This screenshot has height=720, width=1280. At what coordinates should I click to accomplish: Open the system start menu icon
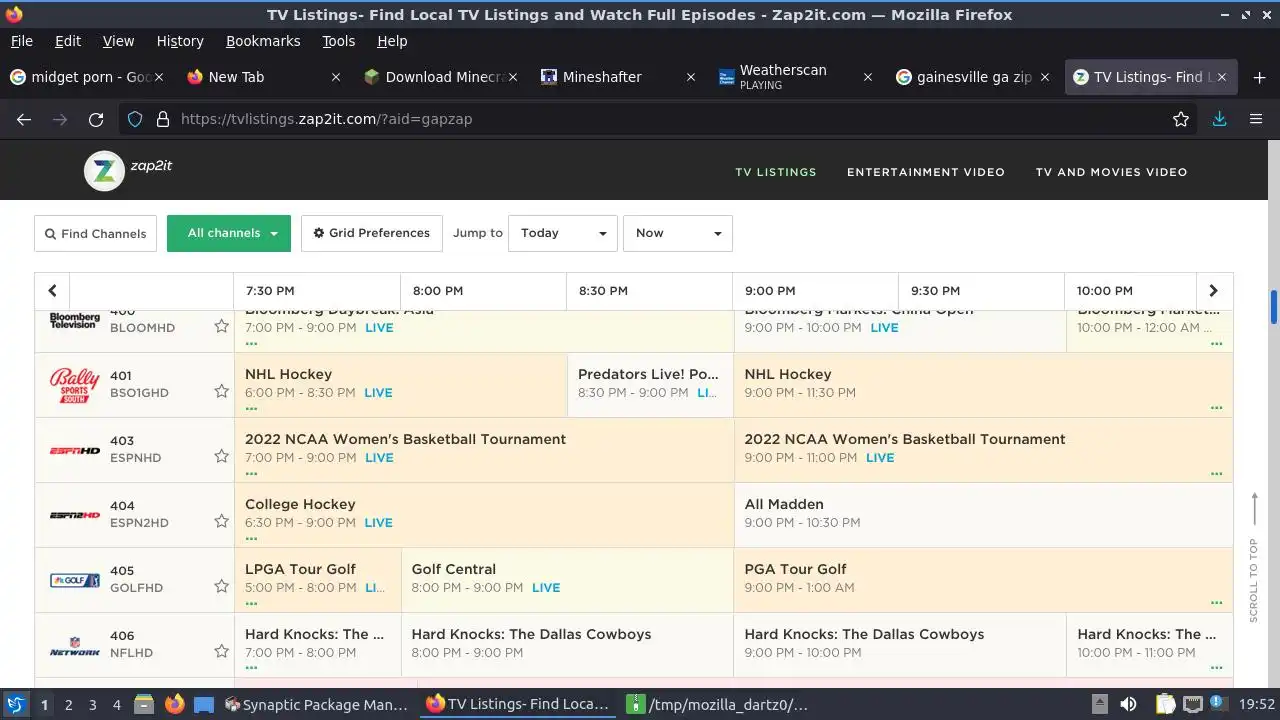(x=15, y=704)
